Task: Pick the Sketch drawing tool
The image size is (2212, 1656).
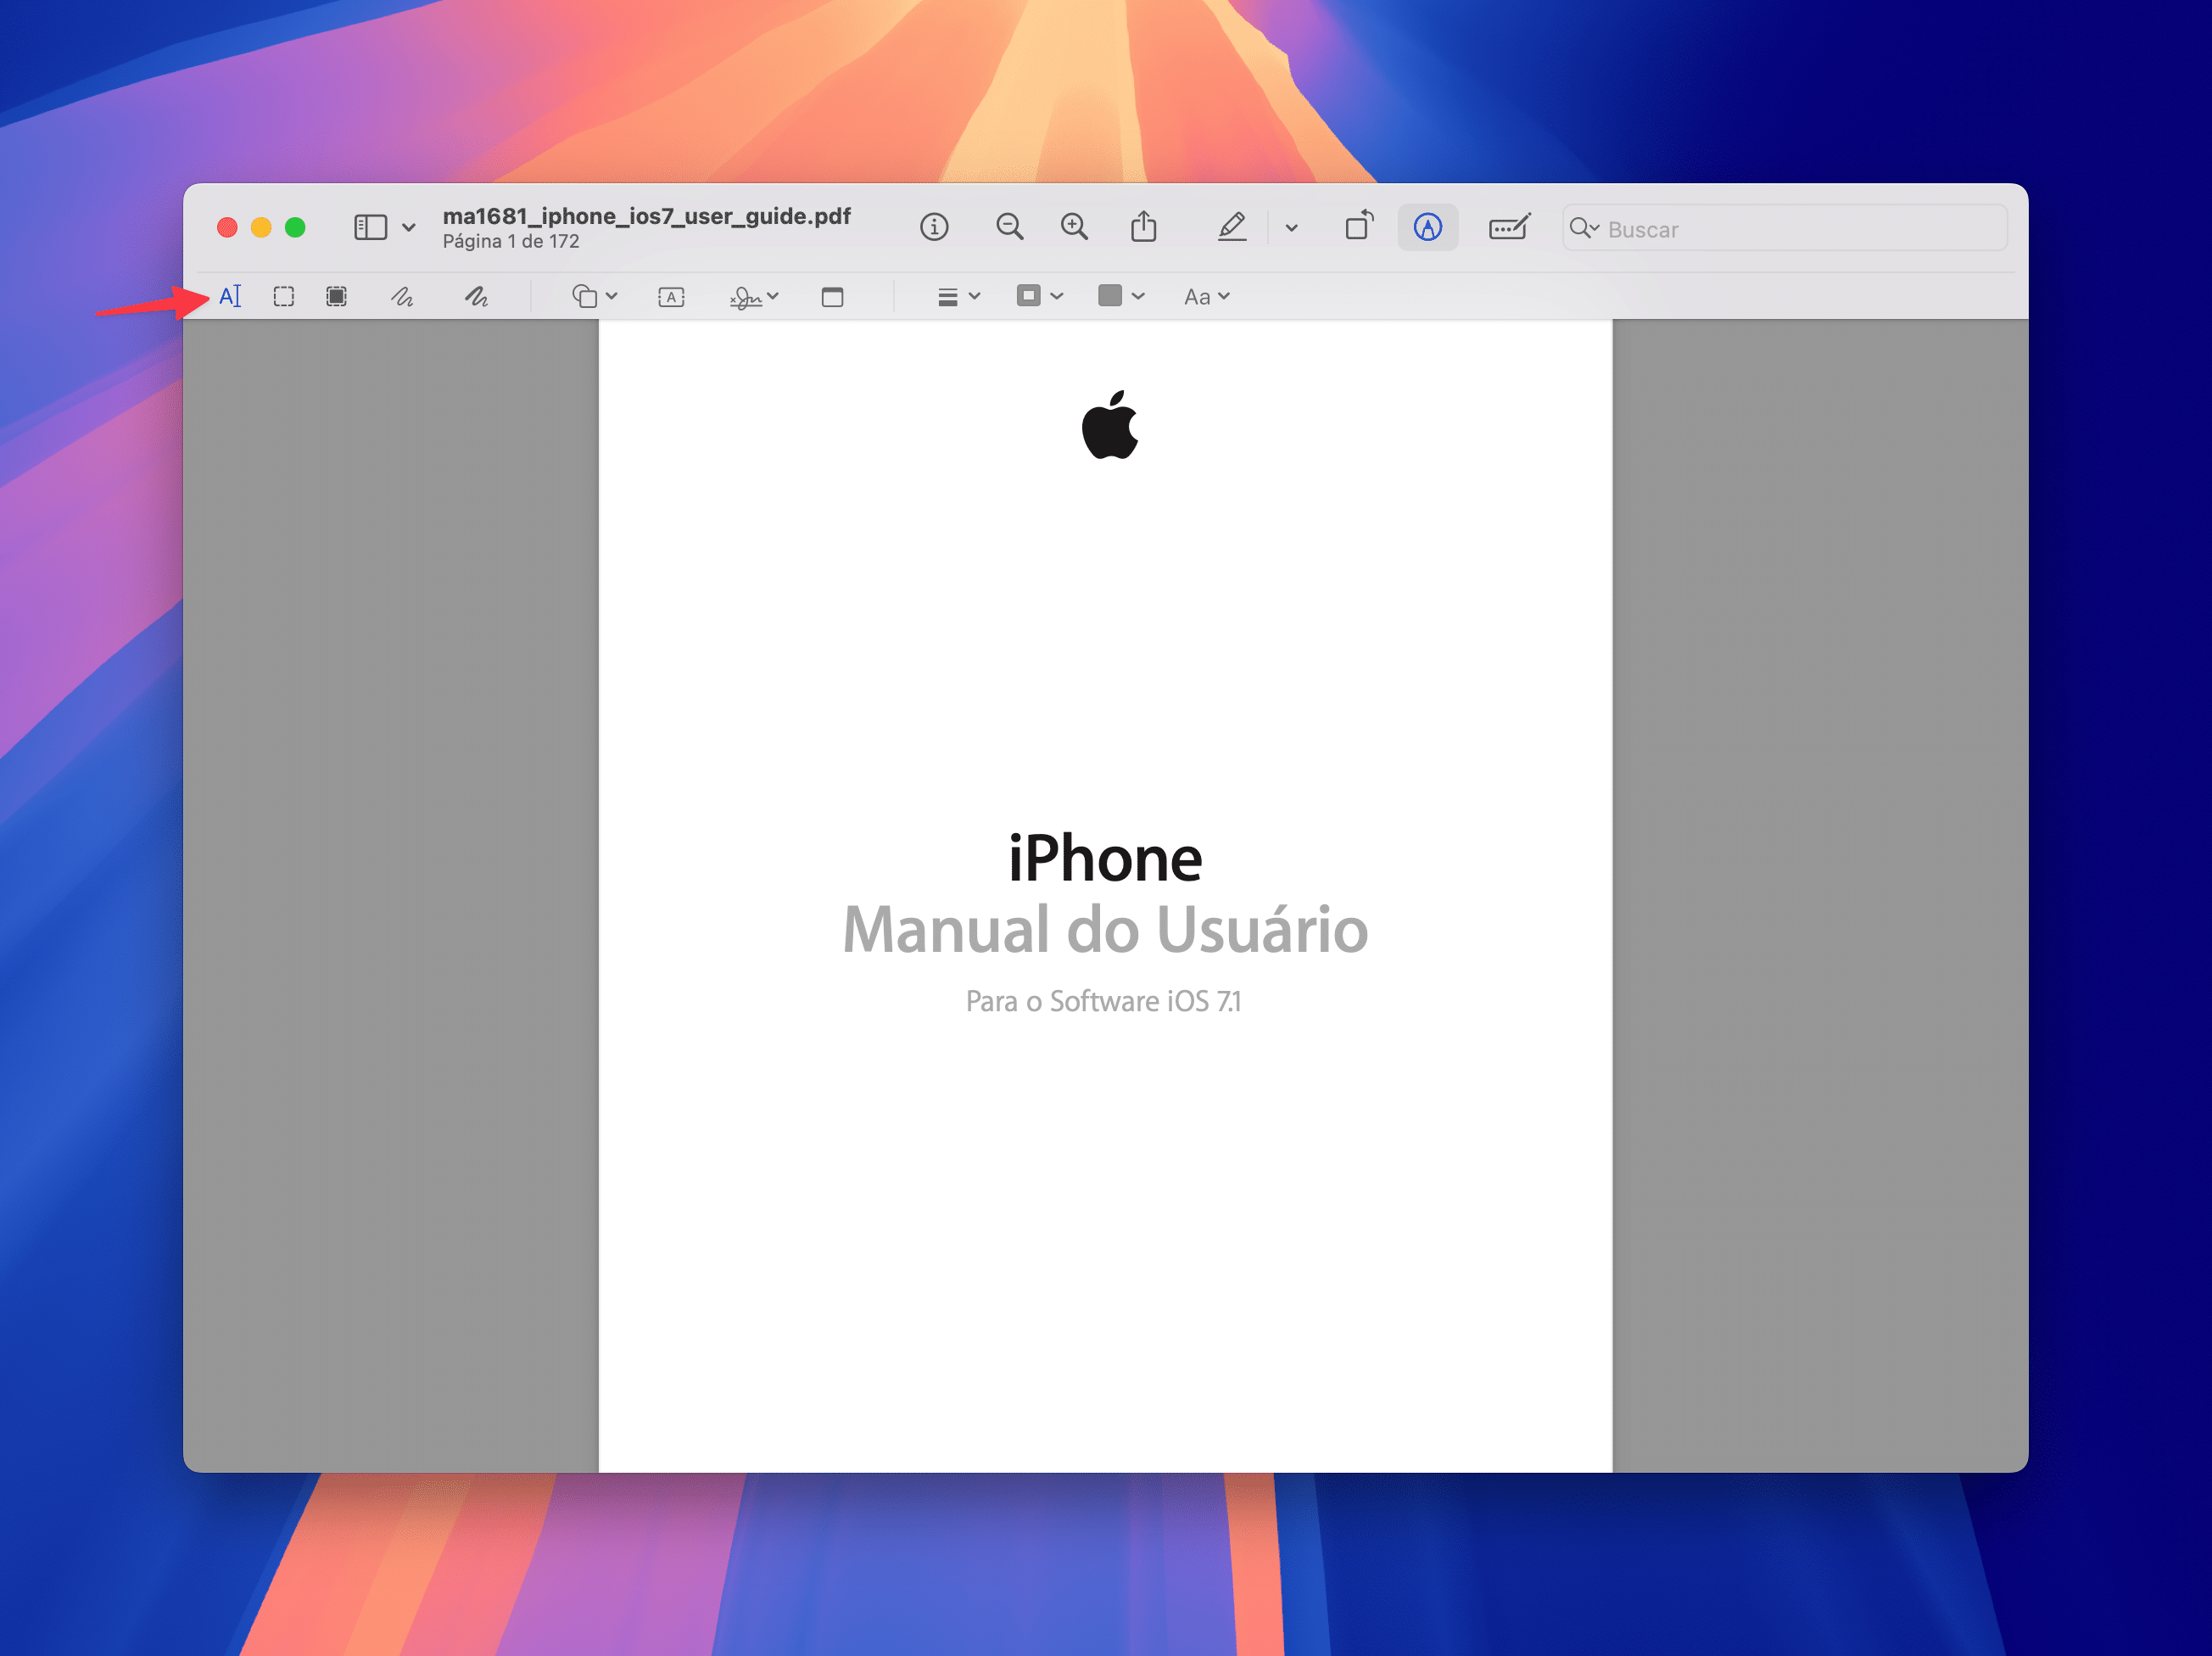Action: 402,296
